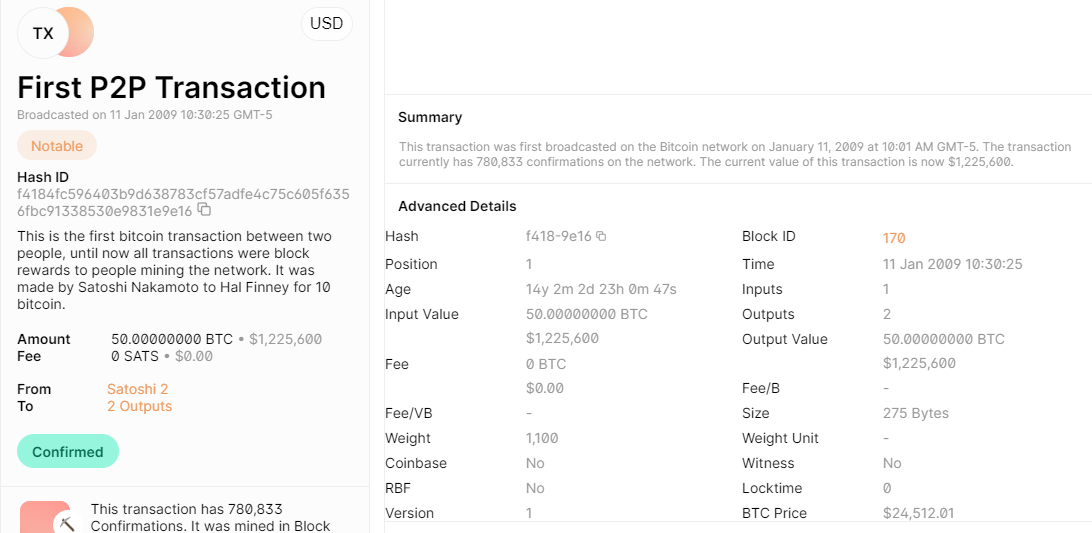Copy the short hash f418-9e16
The image size is (1092, 533).
click(601, 236)
